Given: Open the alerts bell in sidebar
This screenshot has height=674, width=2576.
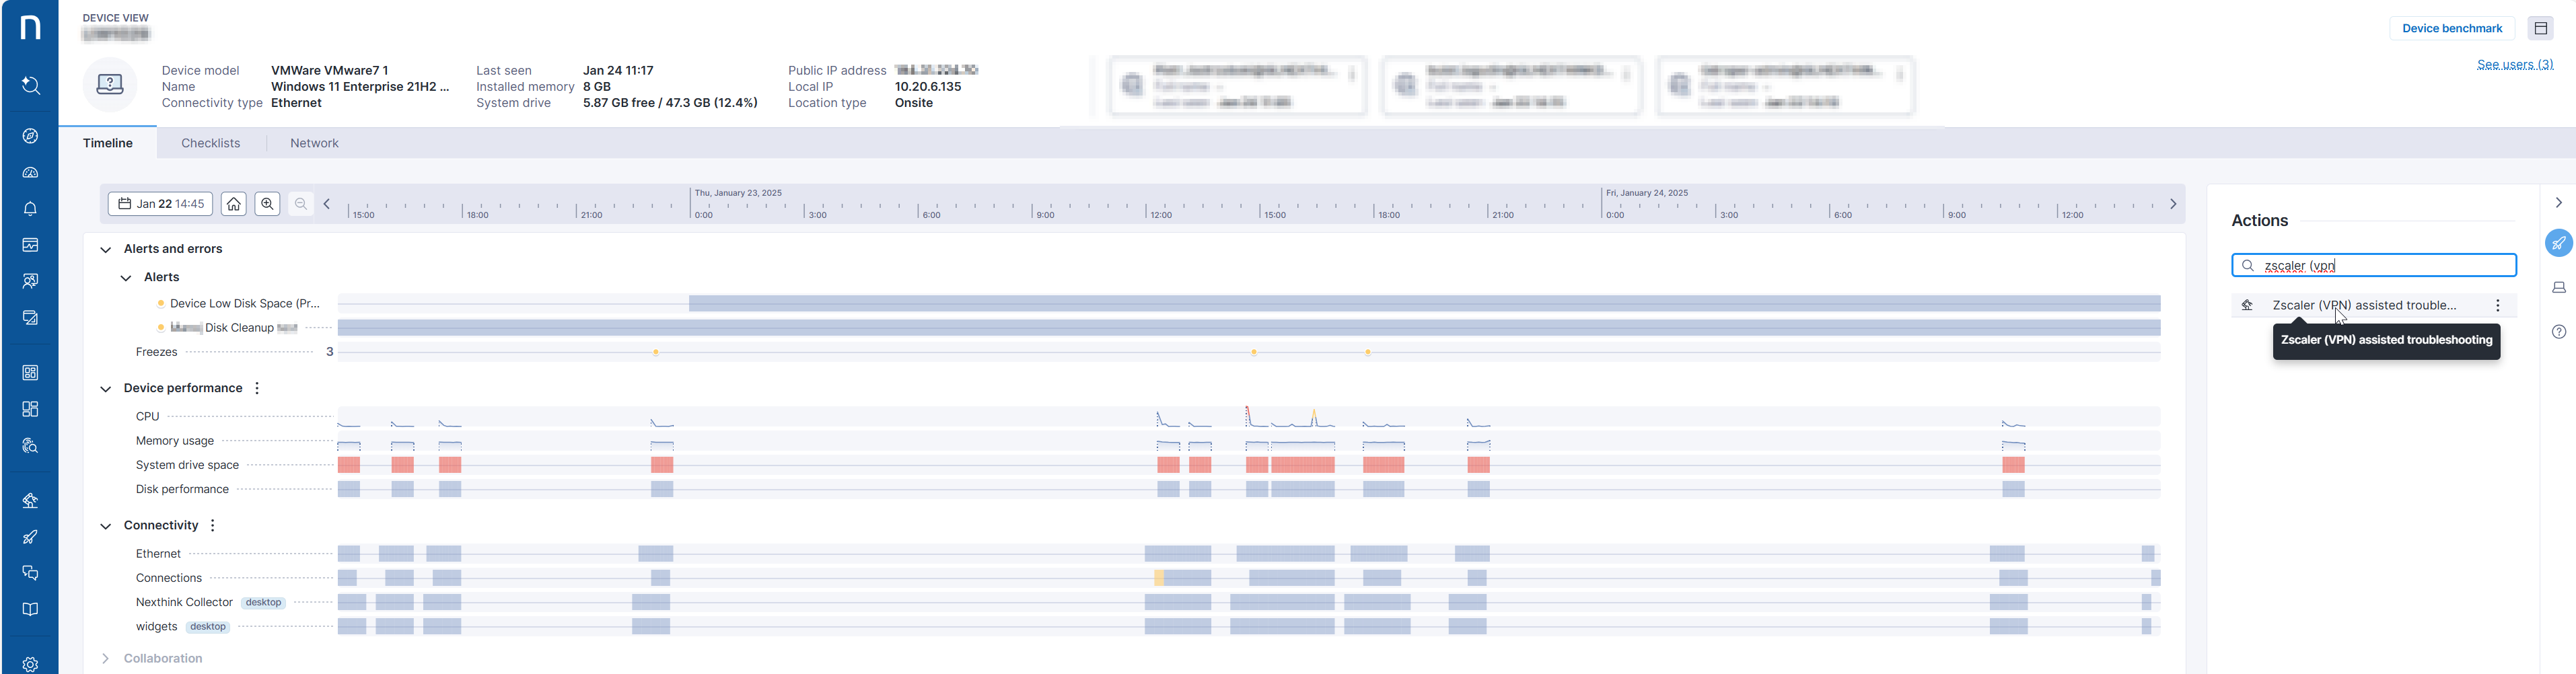Looking at the screenshot, I should click(x=30, y=209).
